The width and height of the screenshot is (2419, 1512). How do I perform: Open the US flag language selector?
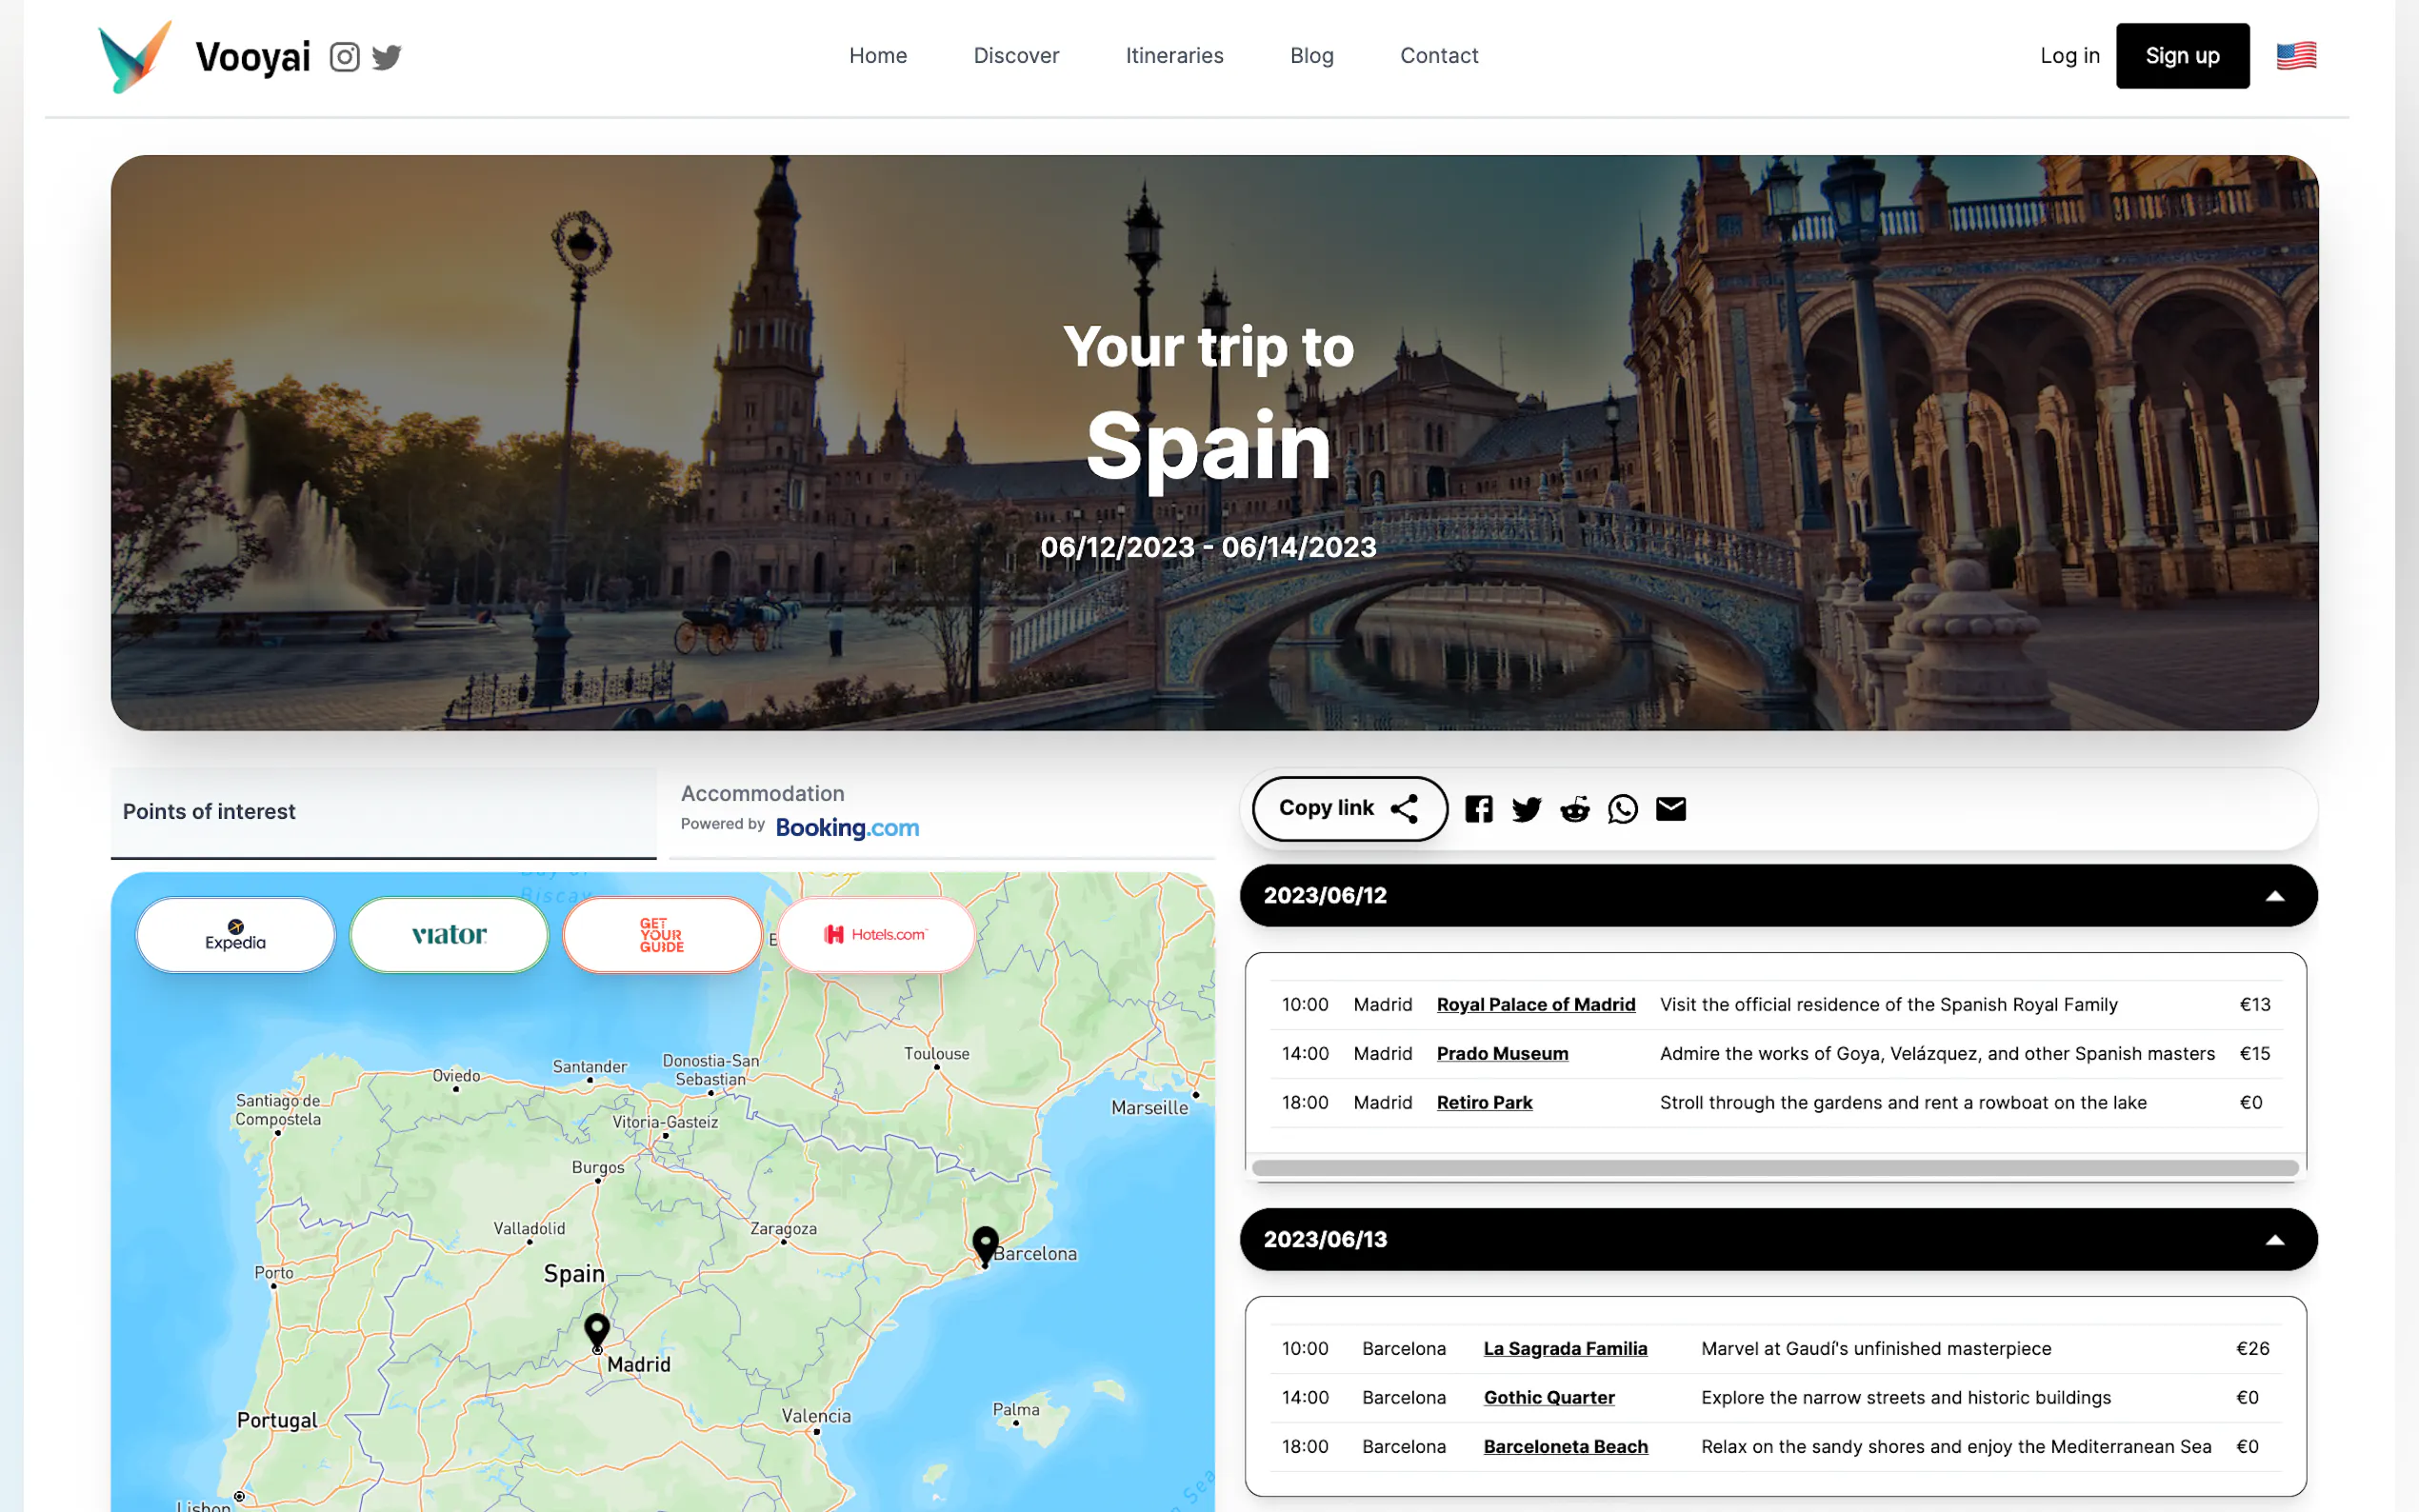[x=2296, y=56]
